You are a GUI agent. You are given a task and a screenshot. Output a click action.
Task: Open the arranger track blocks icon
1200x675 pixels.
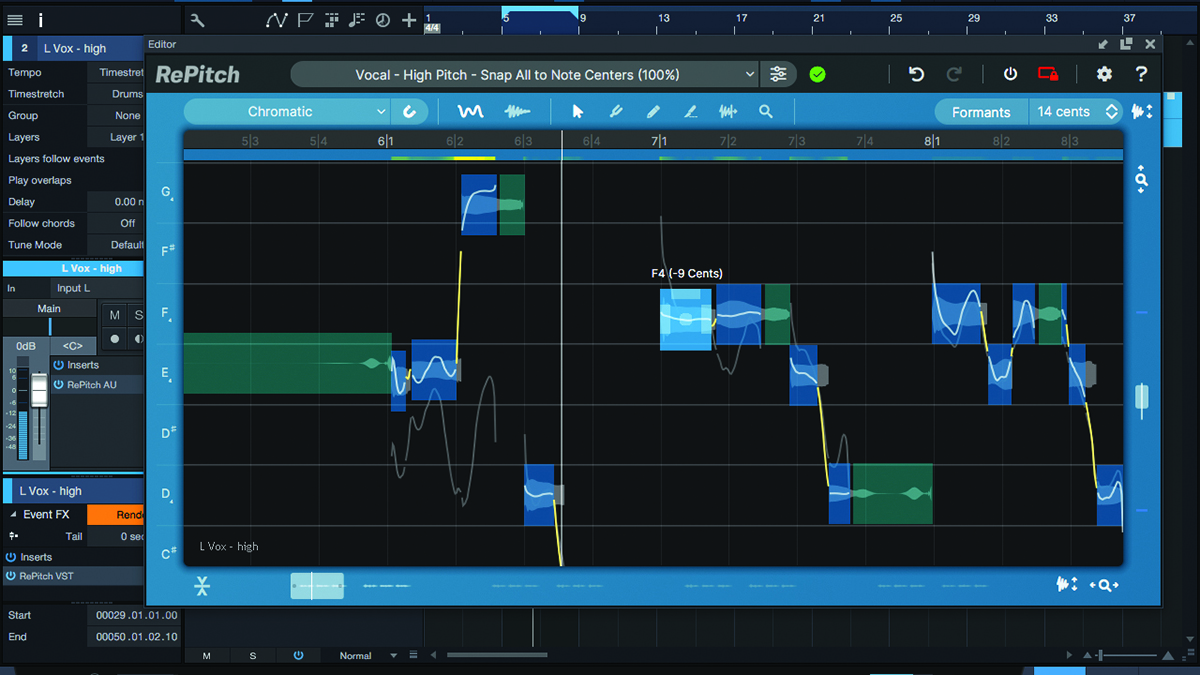pos(332,20)
